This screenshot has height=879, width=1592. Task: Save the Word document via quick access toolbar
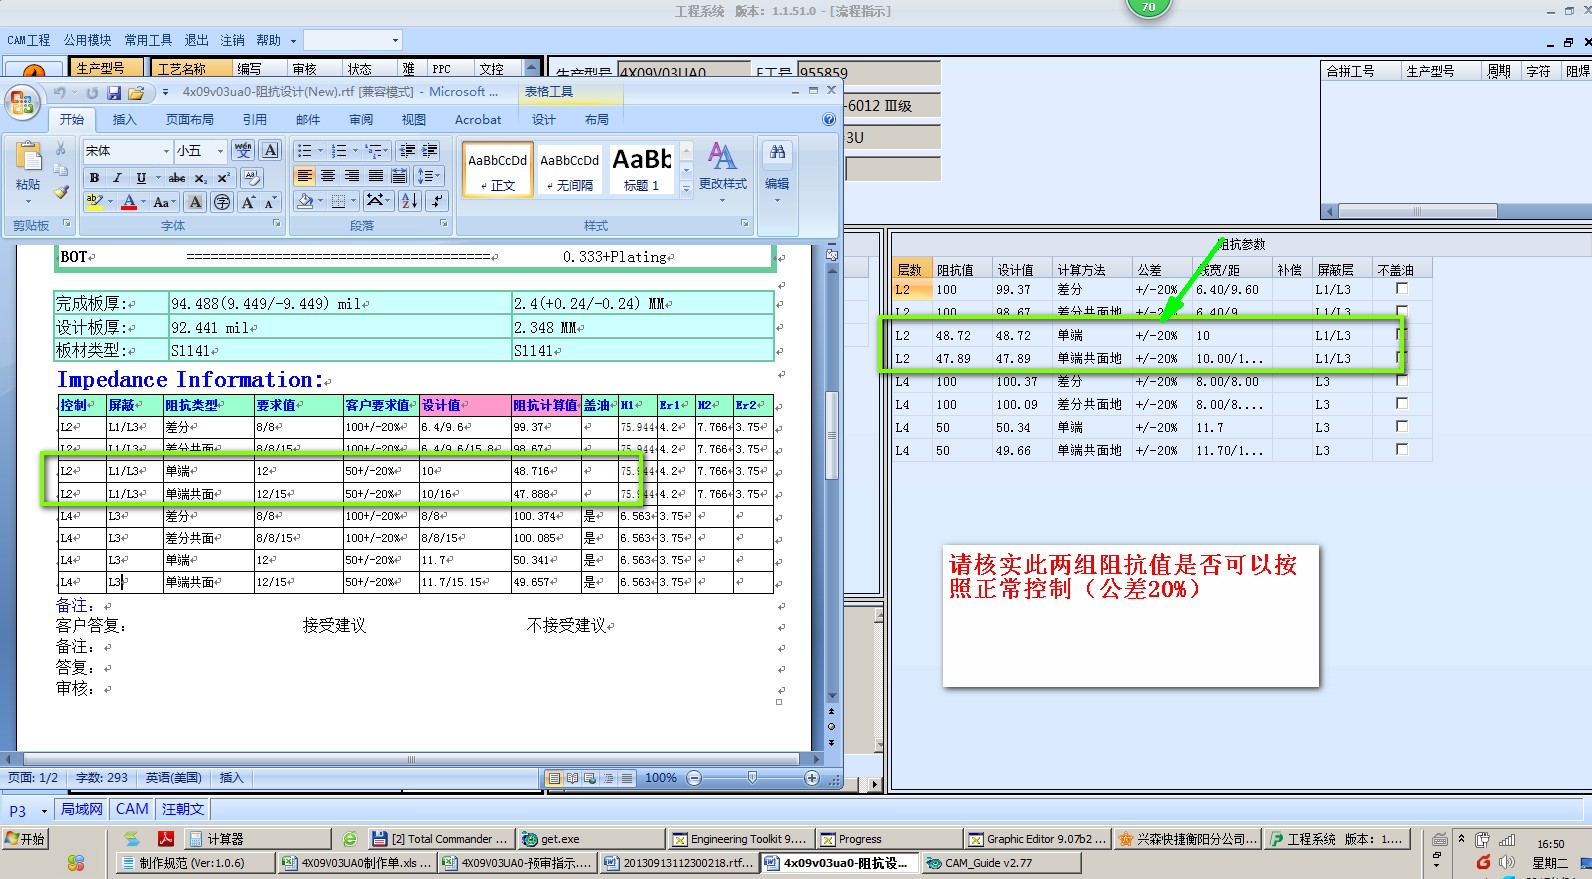click(x=114, y=92)
